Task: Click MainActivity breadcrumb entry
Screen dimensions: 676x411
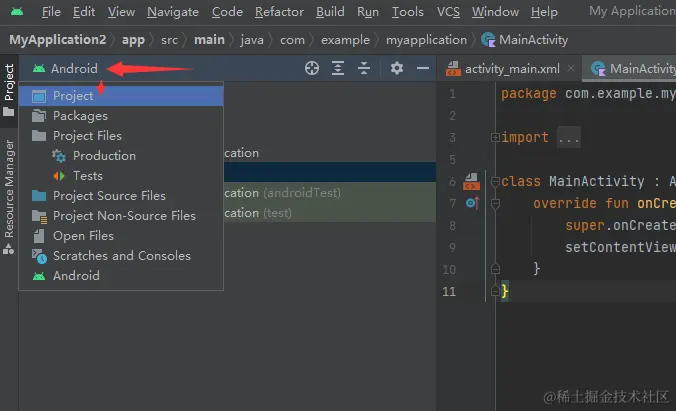Action: pos(524,40)
